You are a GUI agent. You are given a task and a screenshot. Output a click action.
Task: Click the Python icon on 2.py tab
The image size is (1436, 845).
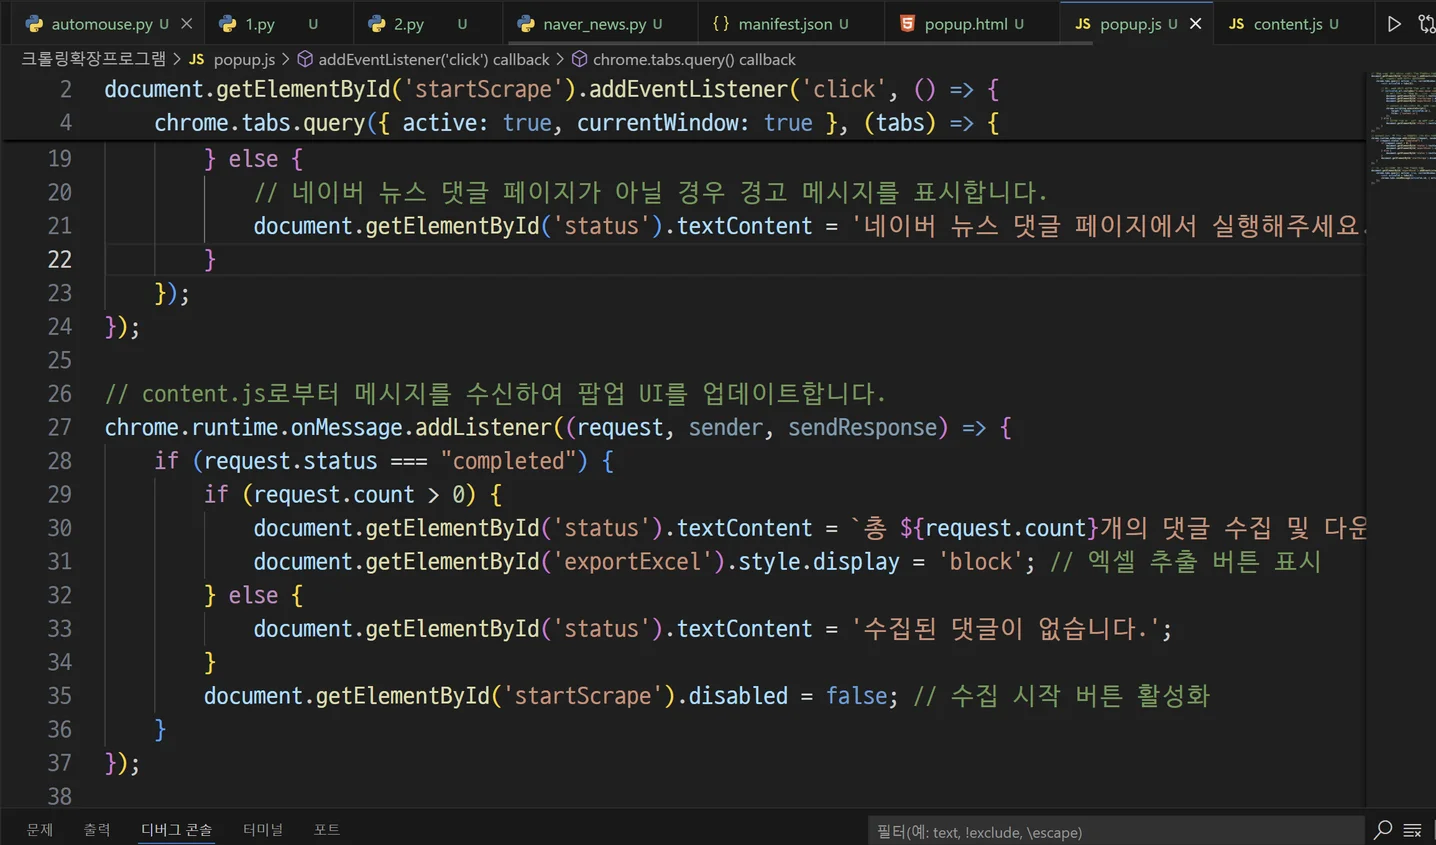377,23
